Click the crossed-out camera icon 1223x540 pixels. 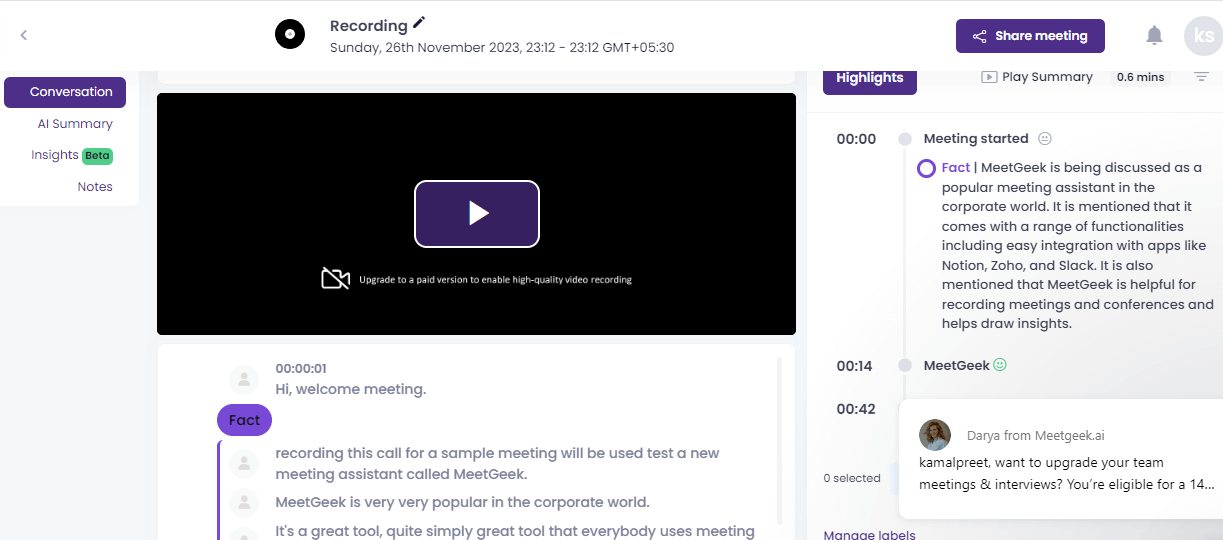pos(335,279)
